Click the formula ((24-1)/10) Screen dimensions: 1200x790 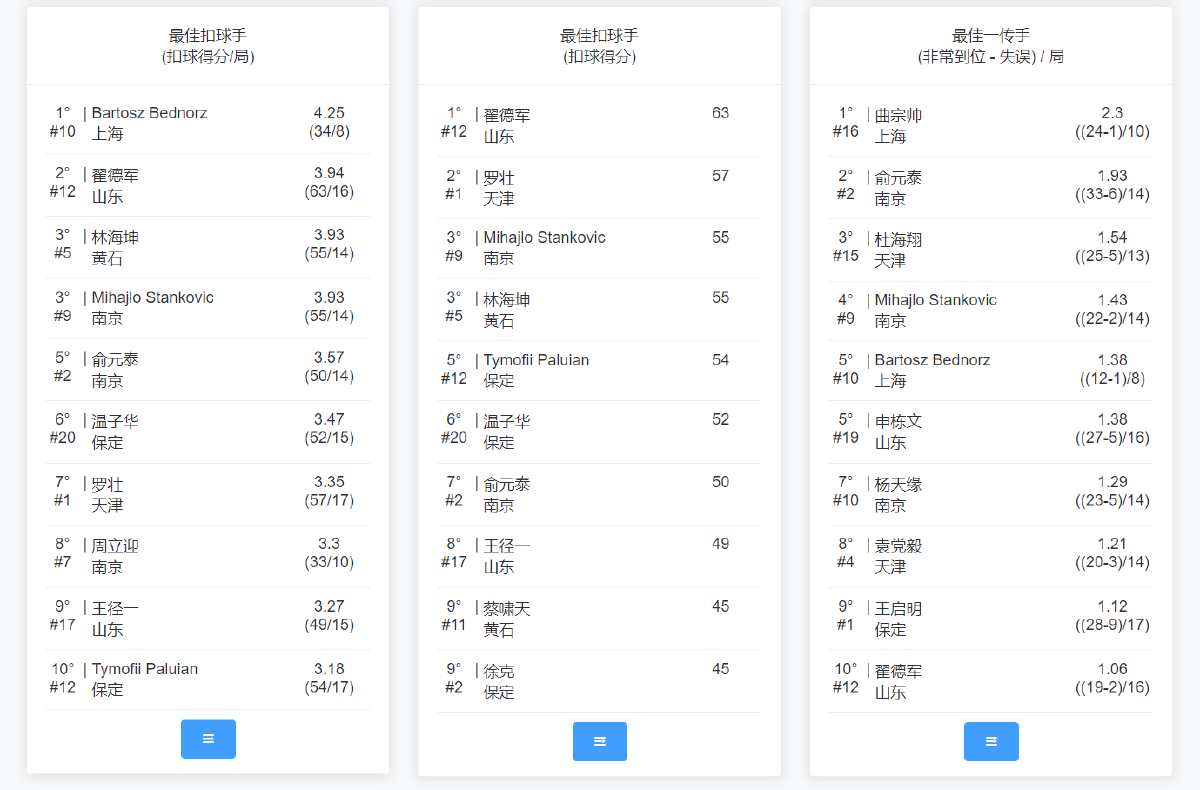[1112, 132]
